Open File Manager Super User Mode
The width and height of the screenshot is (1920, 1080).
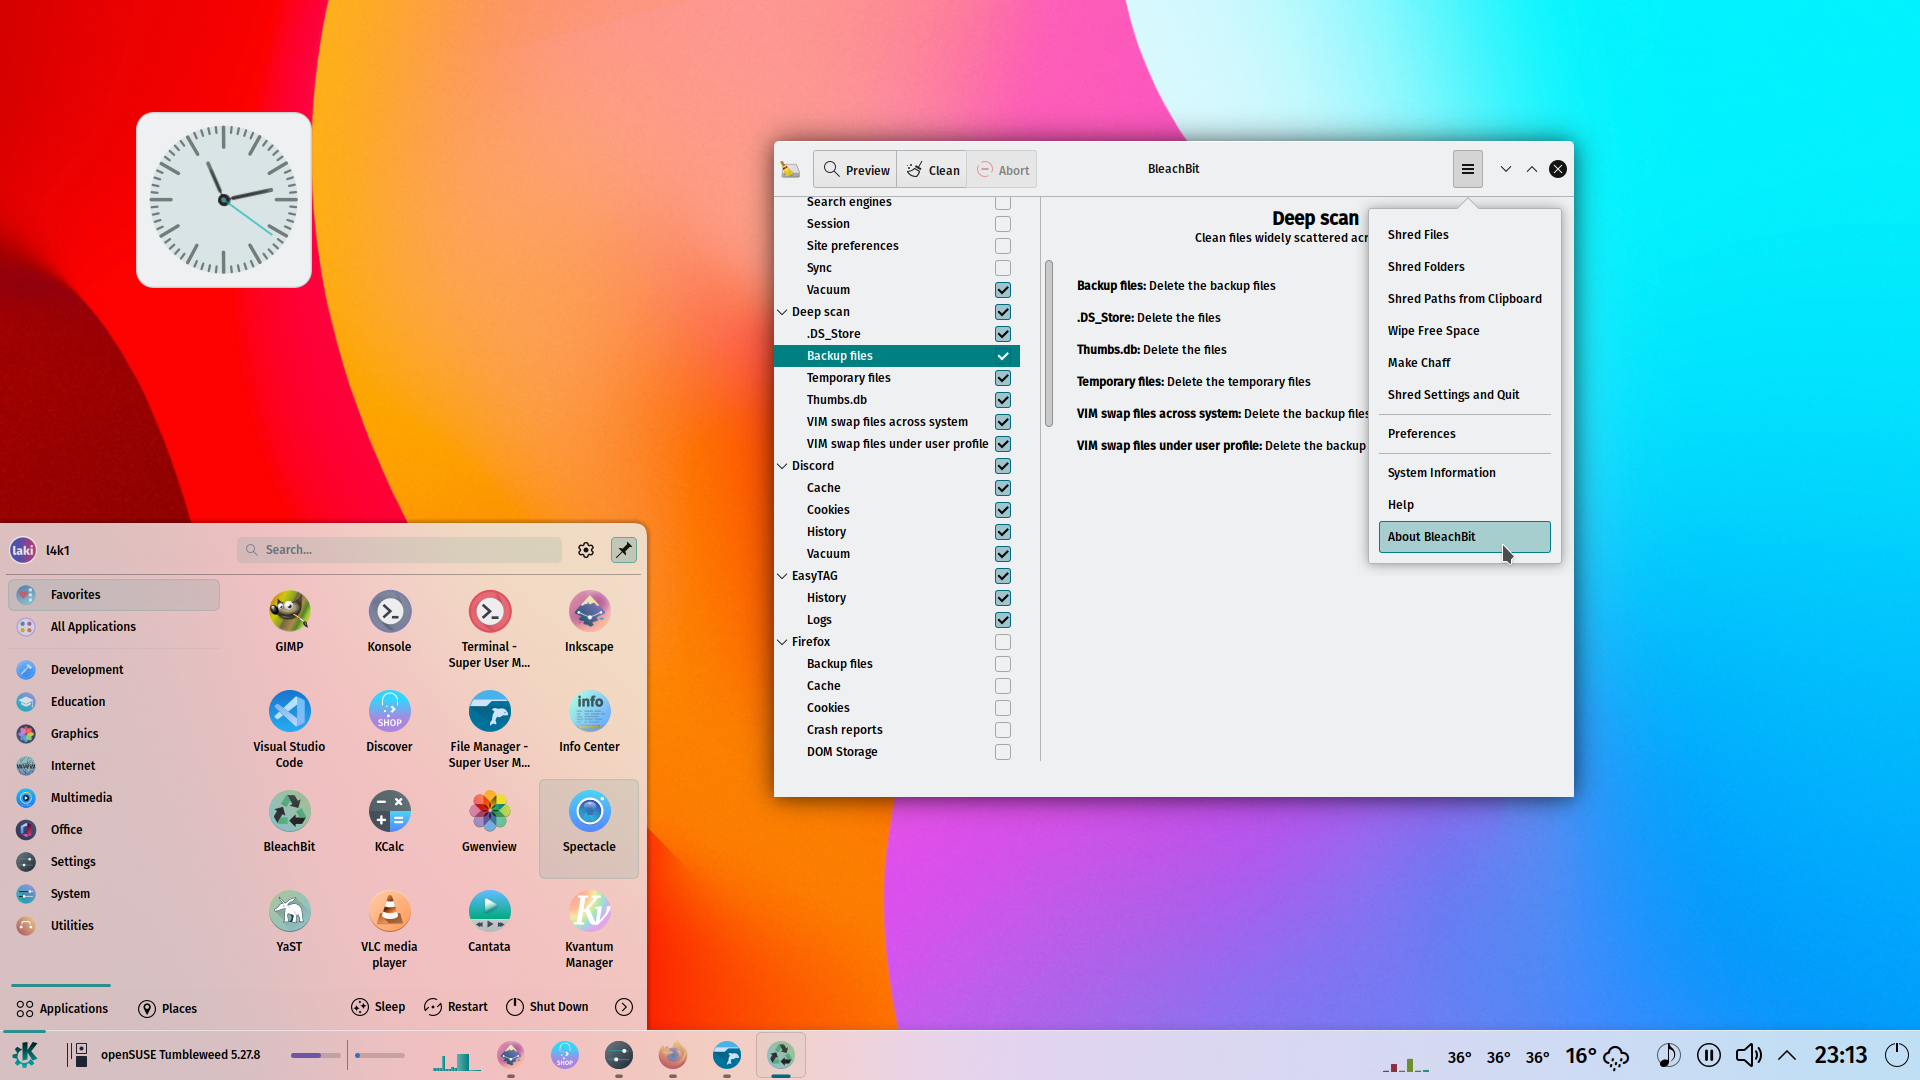pyautogui.click(x=489, y=729)
